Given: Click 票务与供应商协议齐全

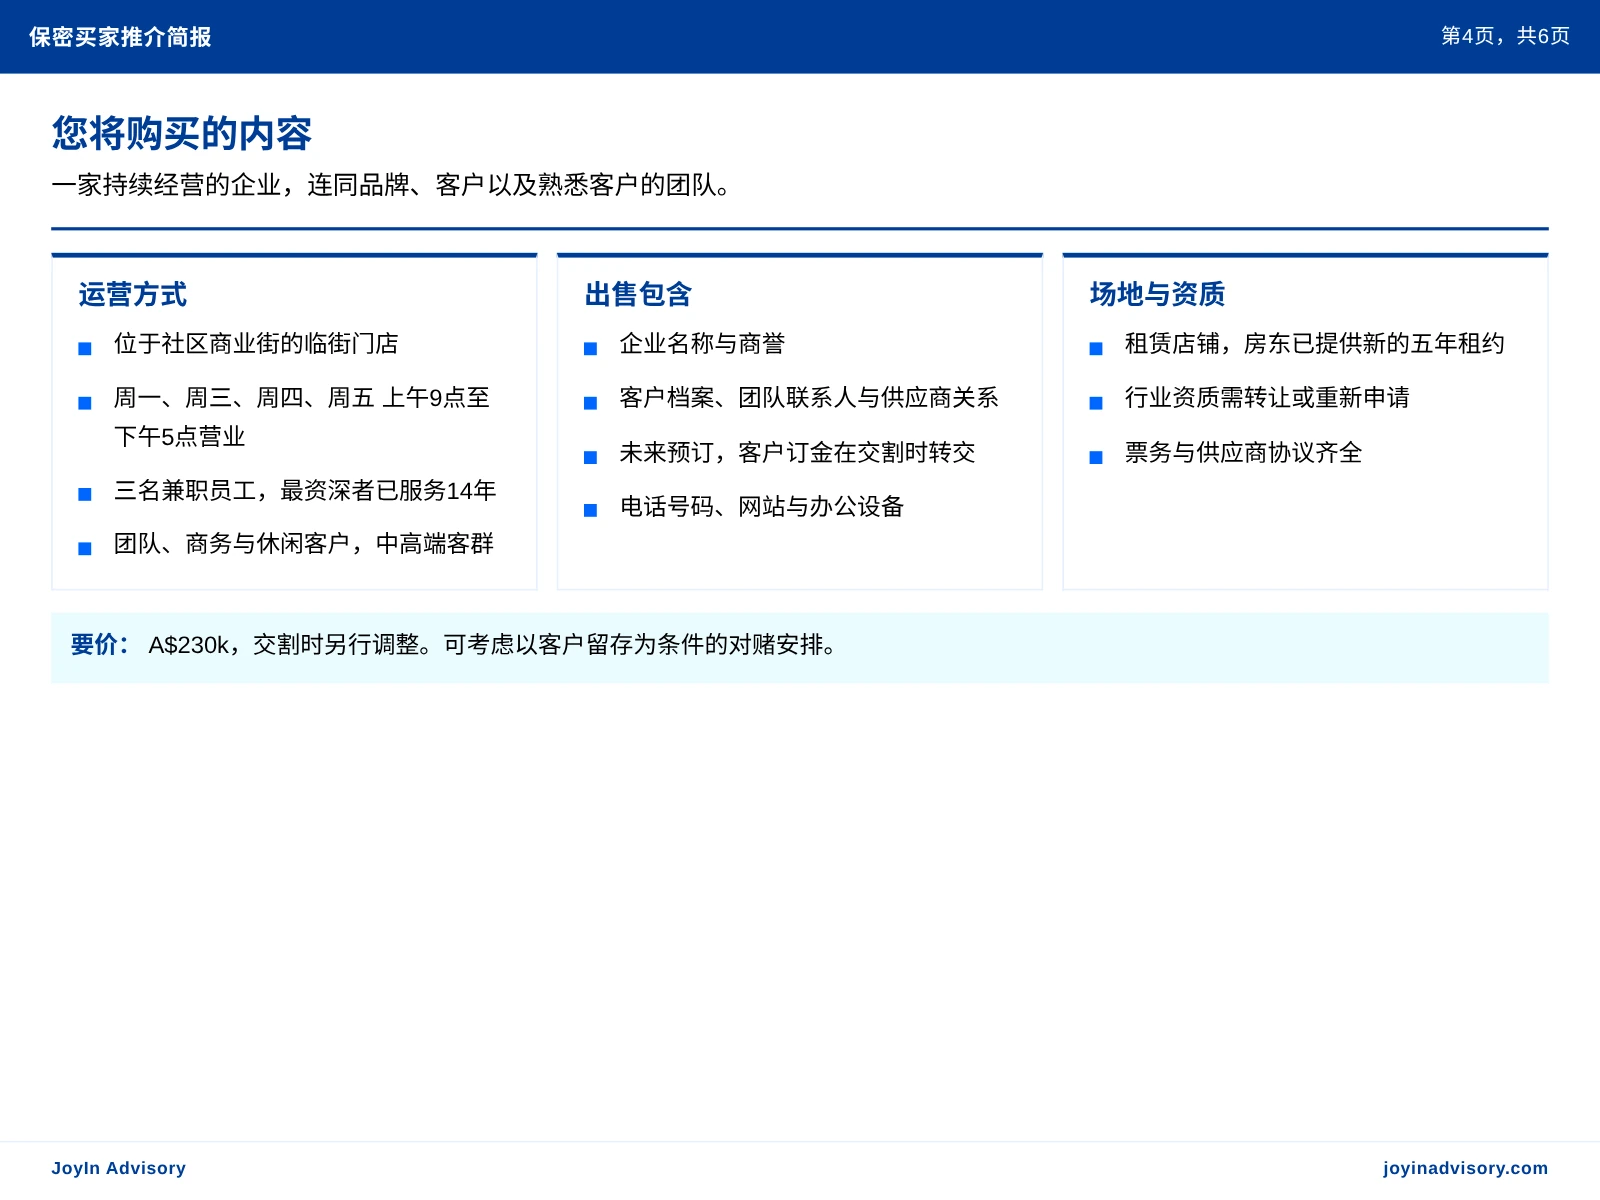Looking at the screenshot, I should [1243, 453].
